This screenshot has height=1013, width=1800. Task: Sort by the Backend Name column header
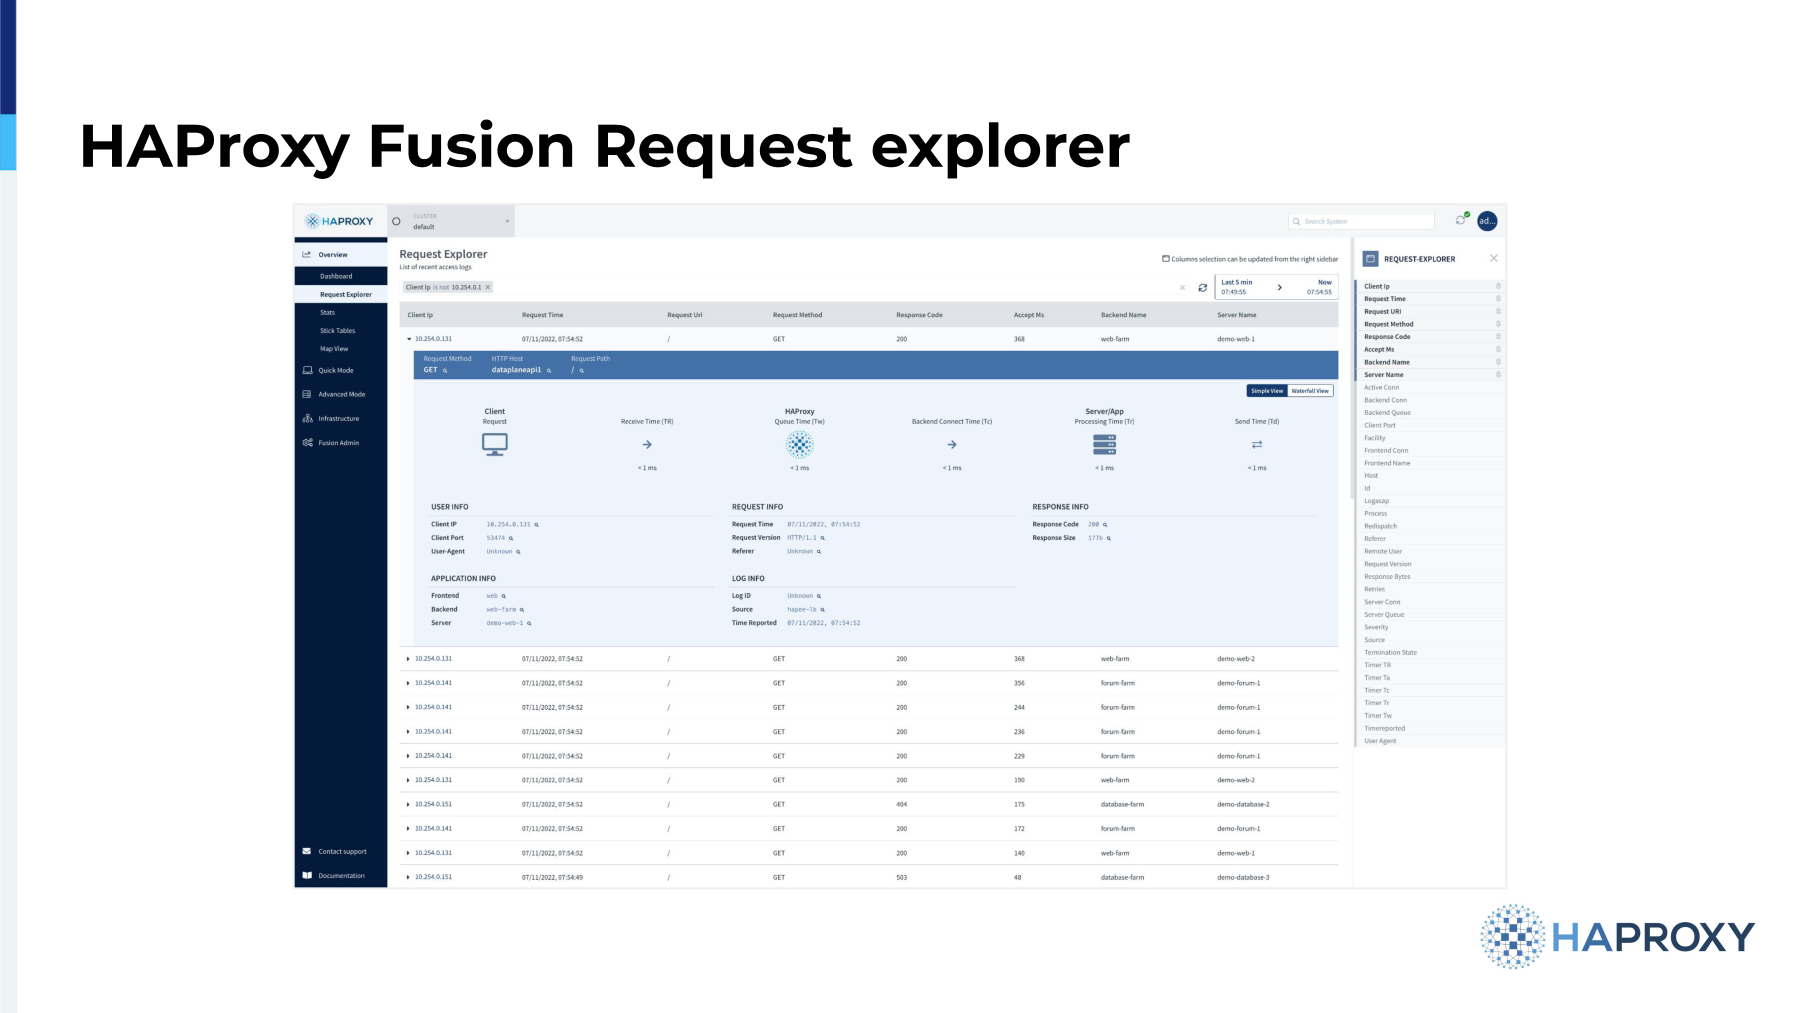(x=1124, y=315)
